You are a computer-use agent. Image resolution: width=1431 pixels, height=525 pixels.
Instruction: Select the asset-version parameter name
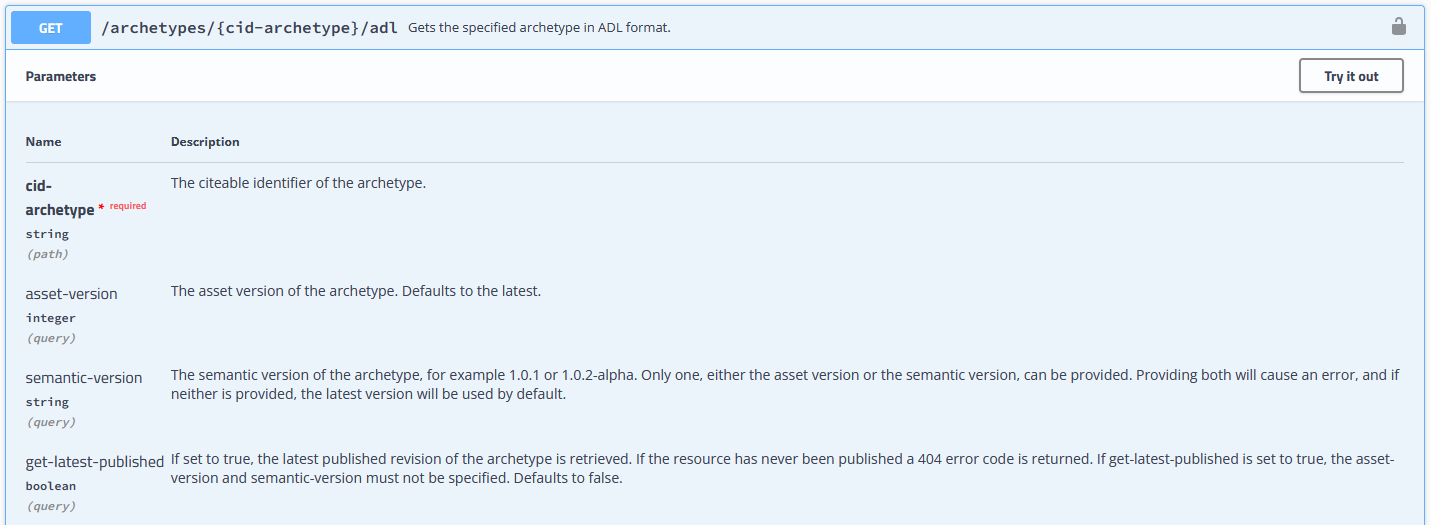71,294
